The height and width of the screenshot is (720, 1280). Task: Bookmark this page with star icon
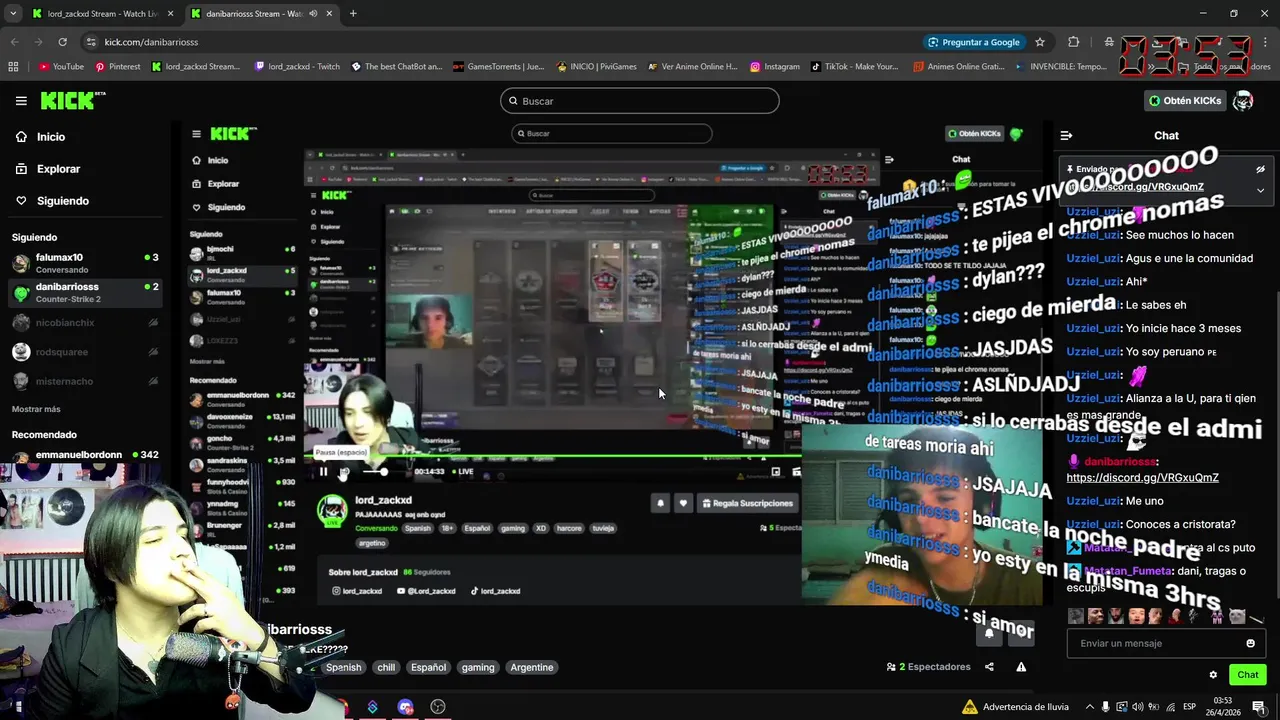(x=1040, y=42)
